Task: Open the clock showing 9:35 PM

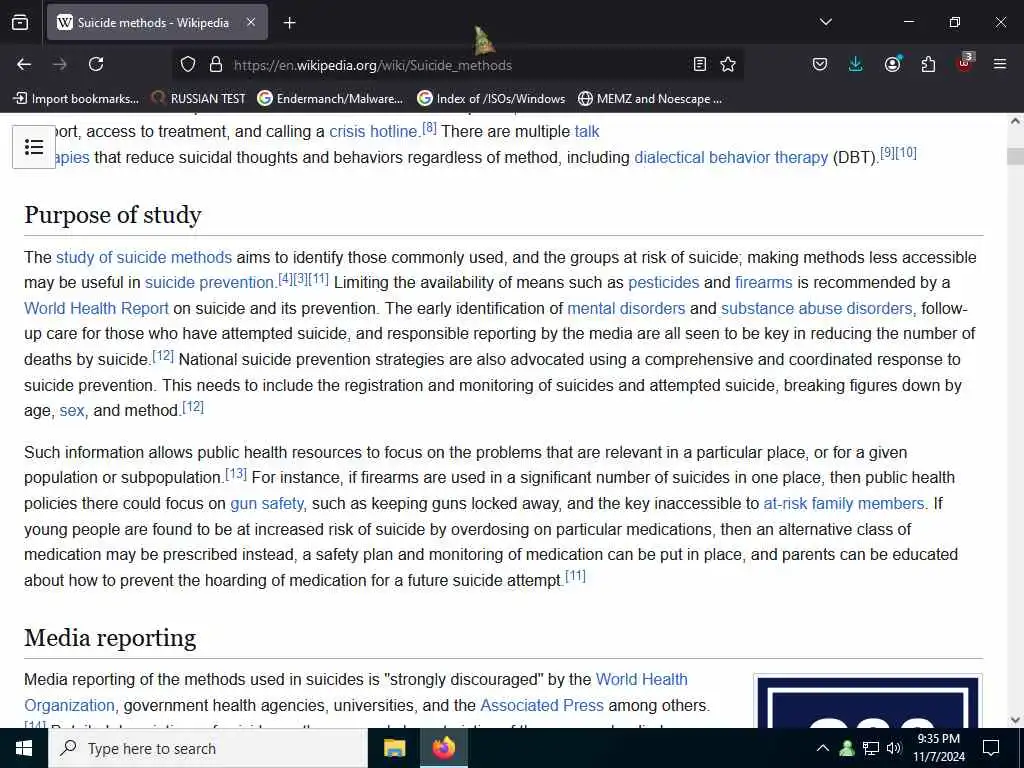Action: click(x=938, y=748)
